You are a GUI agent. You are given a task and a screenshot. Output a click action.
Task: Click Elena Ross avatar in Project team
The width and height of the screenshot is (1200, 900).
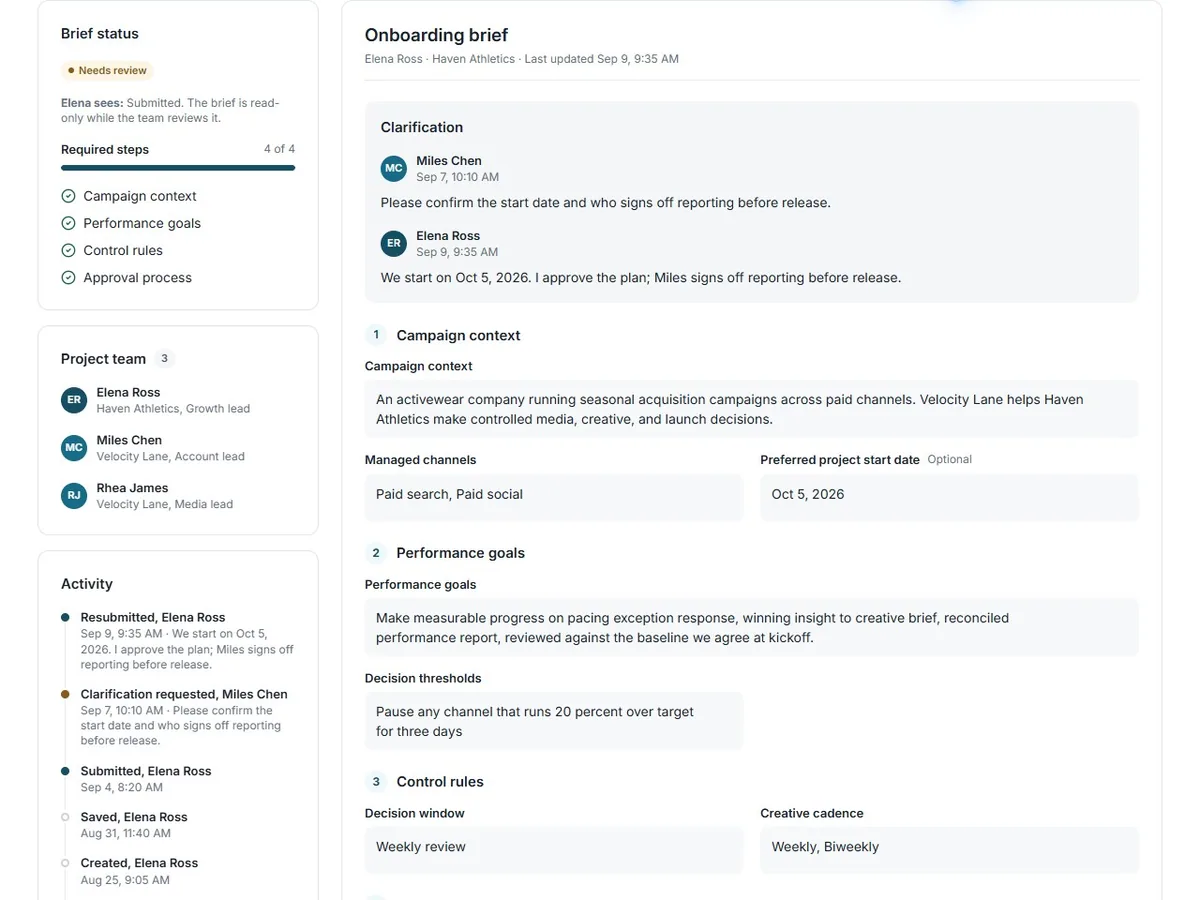pyautogui.click(x=74, y=400)
